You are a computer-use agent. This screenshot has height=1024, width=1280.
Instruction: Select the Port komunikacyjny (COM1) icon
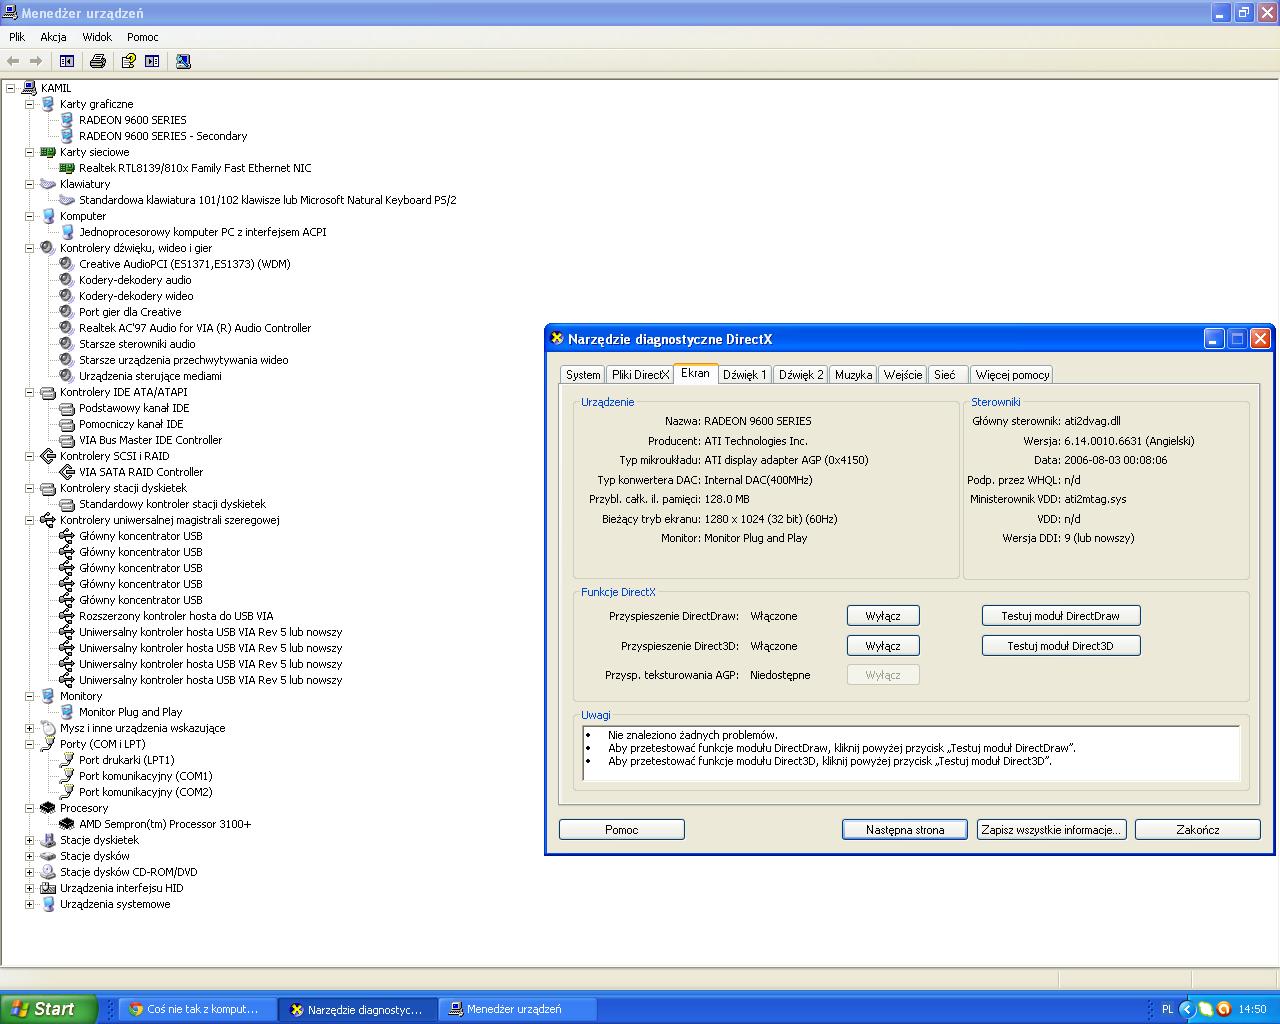coord(67,776)
